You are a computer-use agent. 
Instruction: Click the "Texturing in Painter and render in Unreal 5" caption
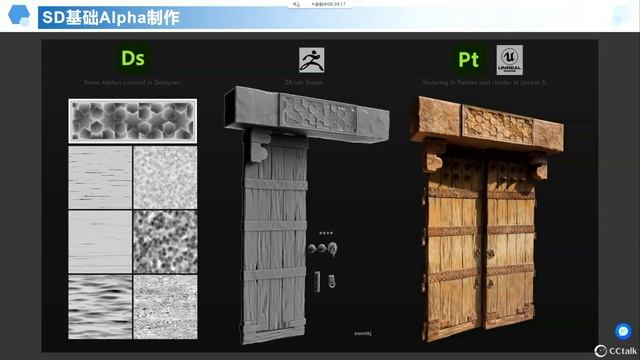click(484, 82)
